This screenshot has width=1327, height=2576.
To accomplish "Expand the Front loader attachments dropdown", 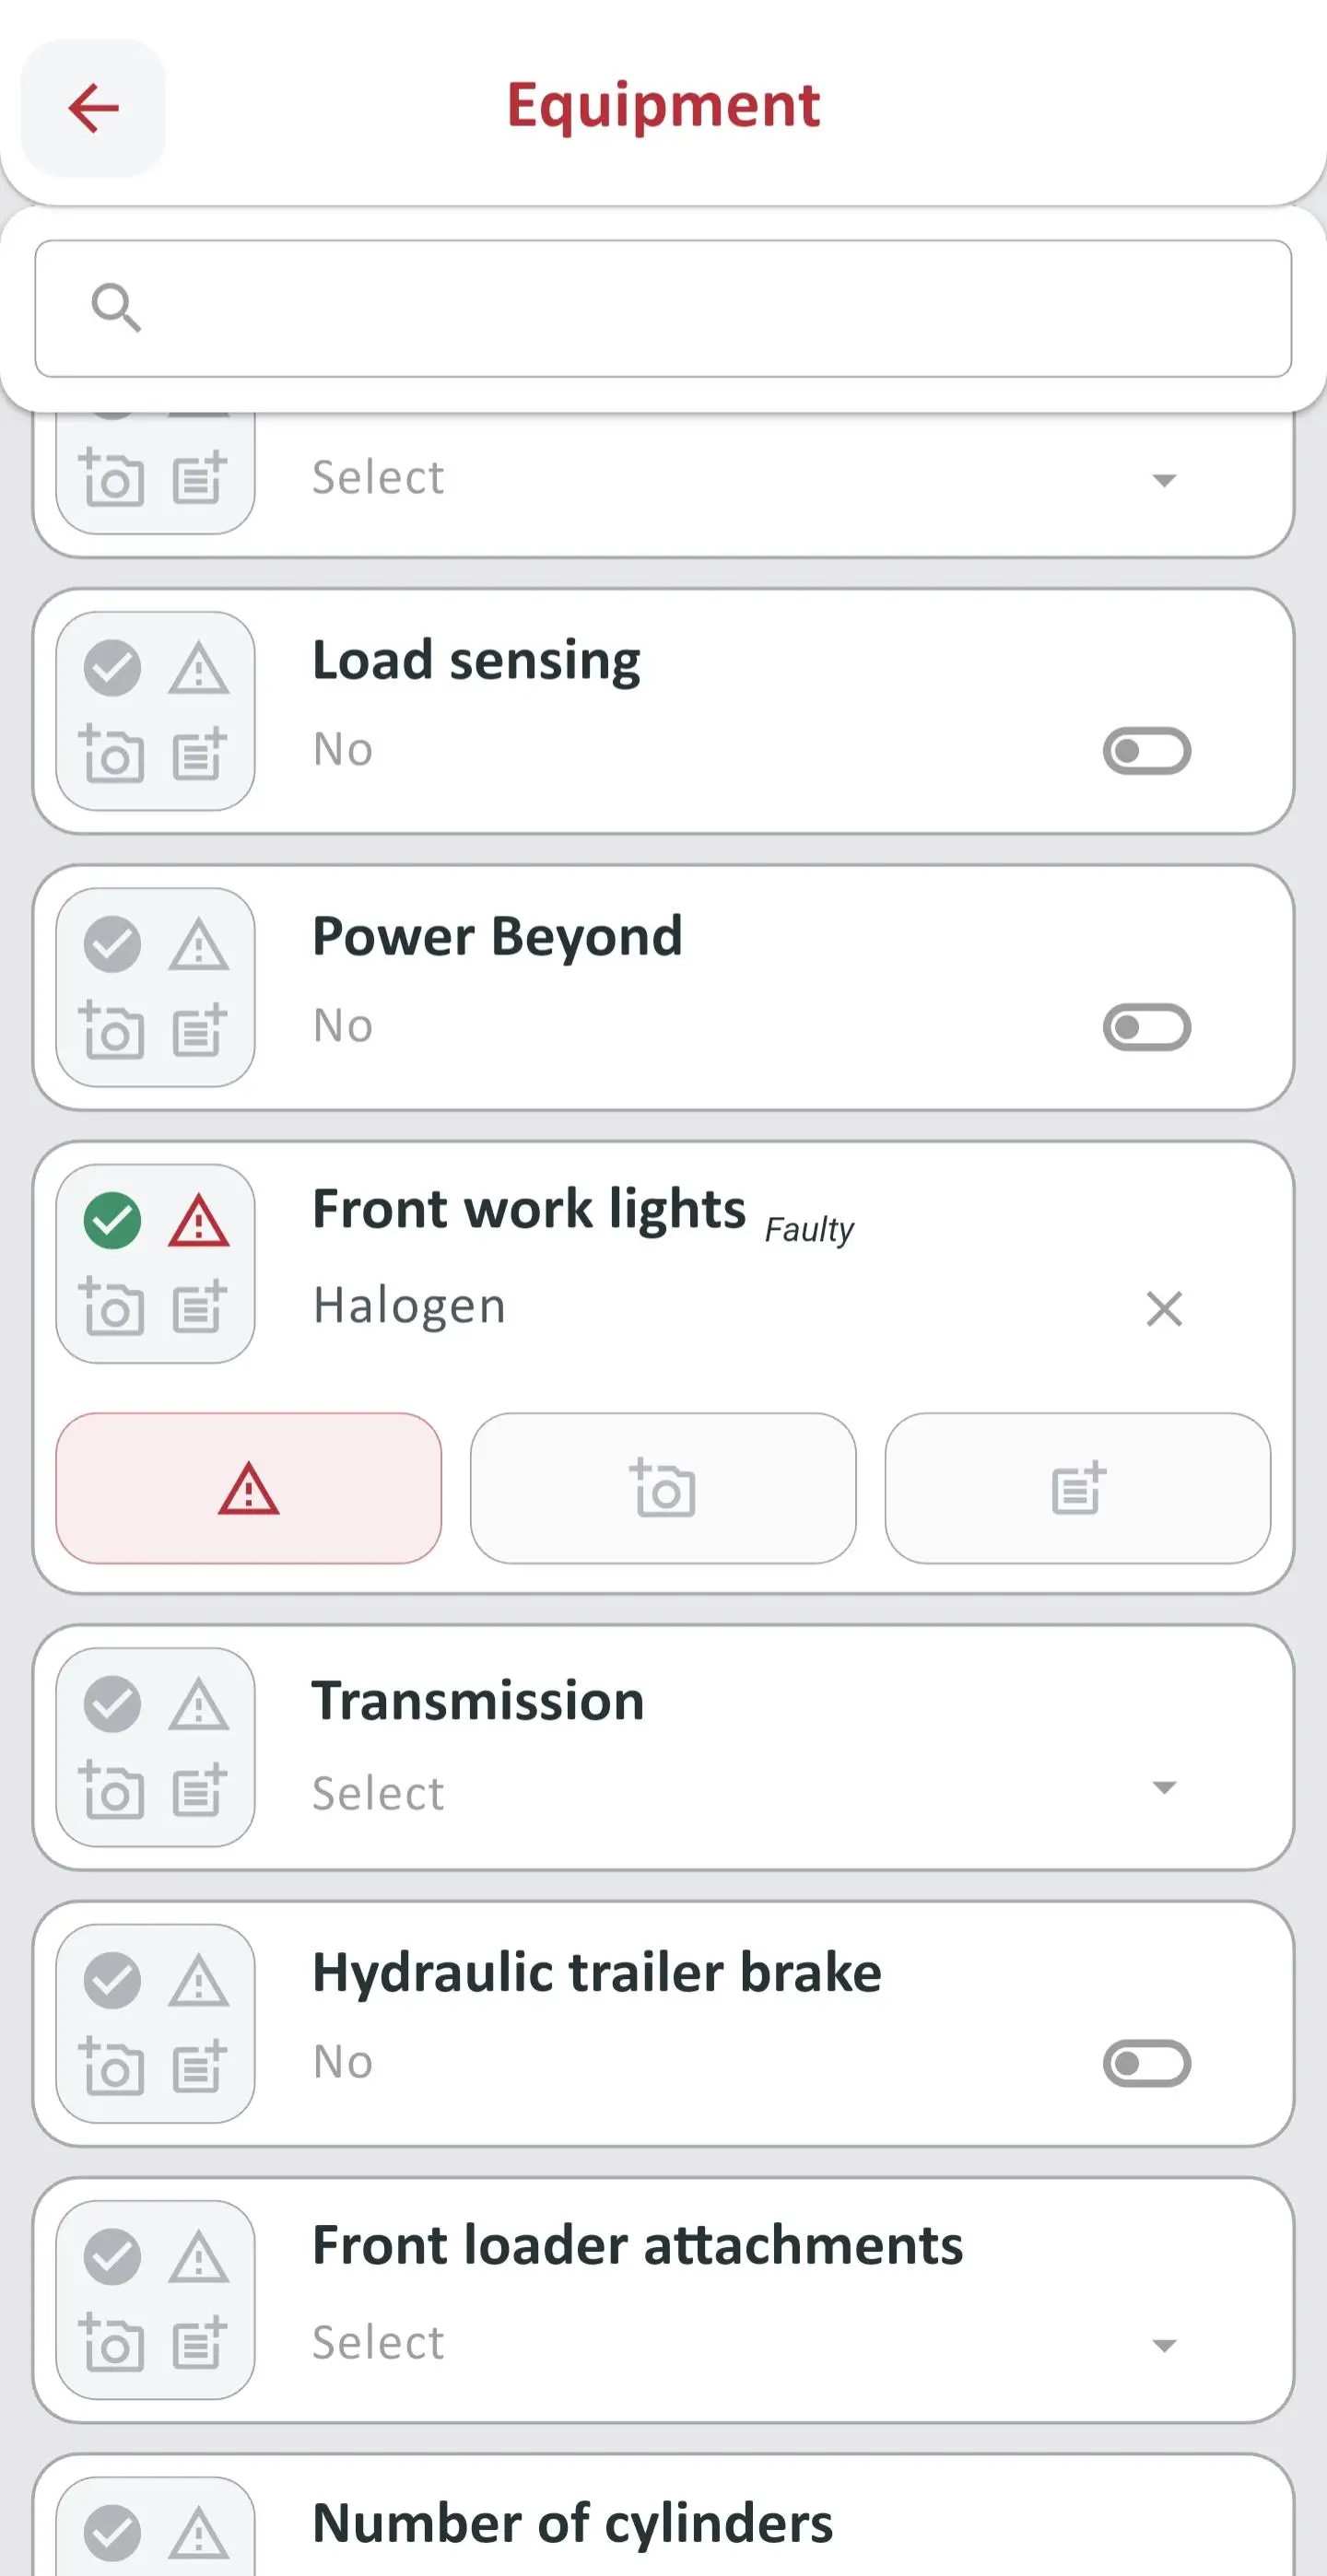I will click(744, 2342).
